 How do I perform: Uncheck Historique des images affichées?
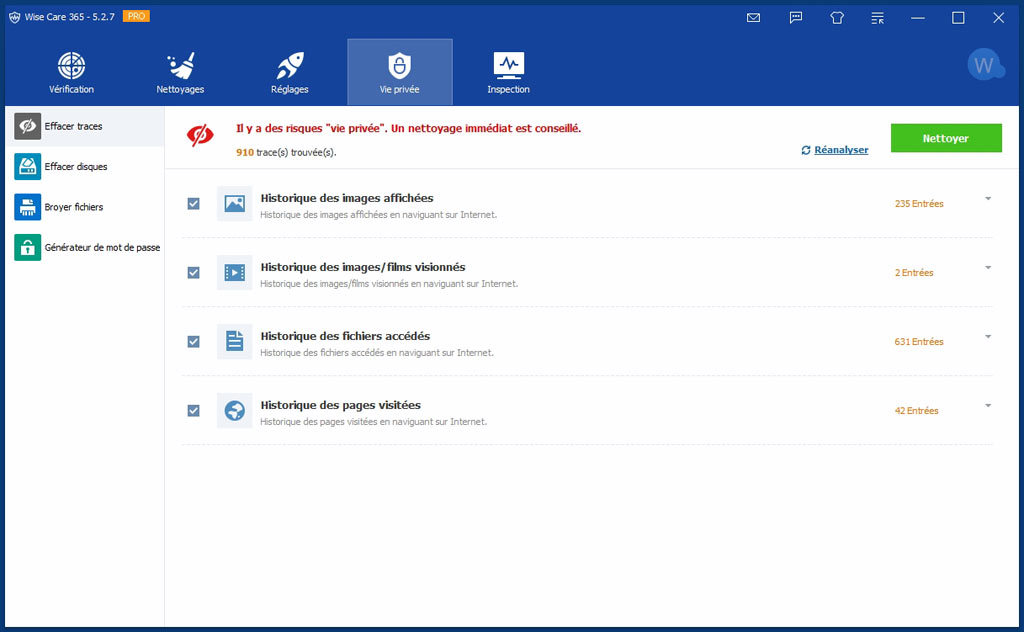193,204
